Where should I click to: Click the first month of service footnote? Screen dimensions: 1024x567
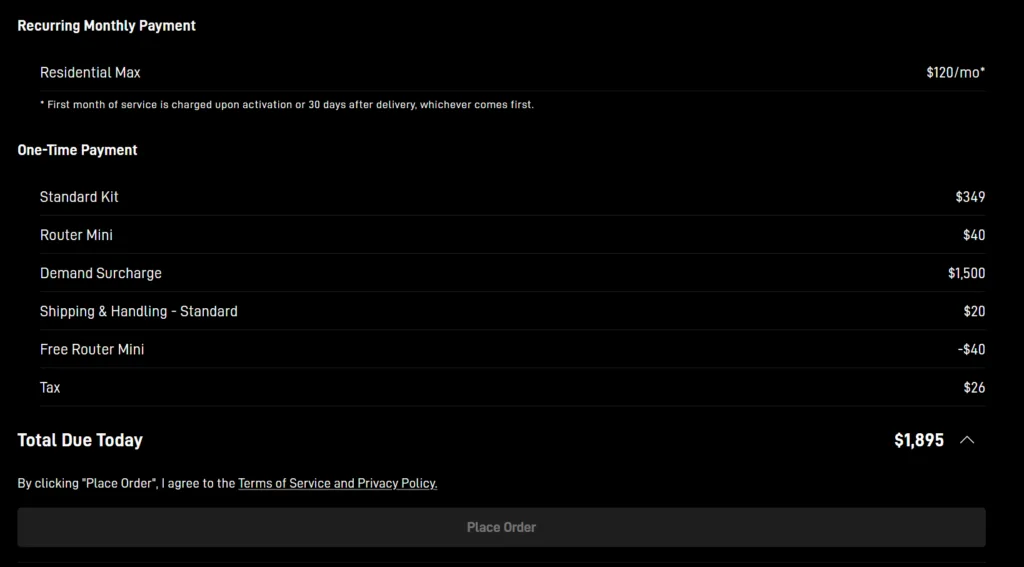286,105
